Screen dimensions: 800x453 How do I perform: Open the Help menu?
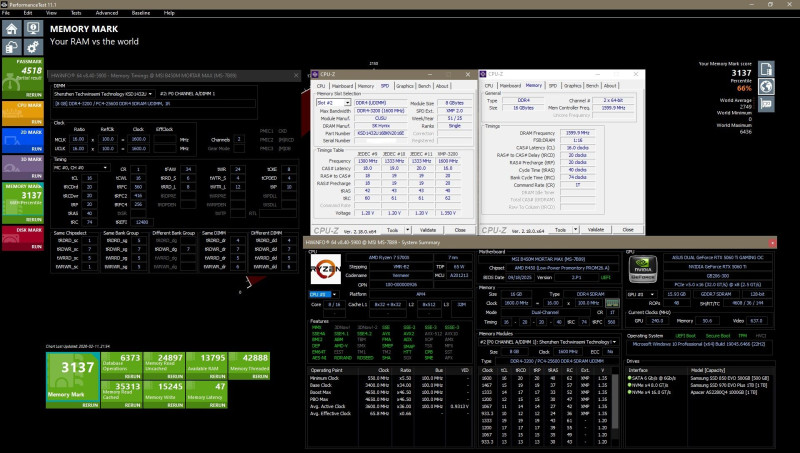169,13
